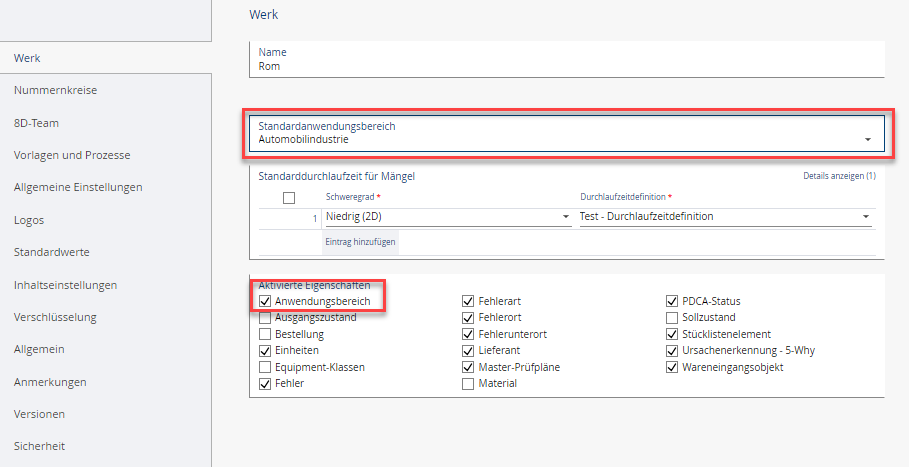Click Eintrag hinzufügen button

(x=359, y=243)
